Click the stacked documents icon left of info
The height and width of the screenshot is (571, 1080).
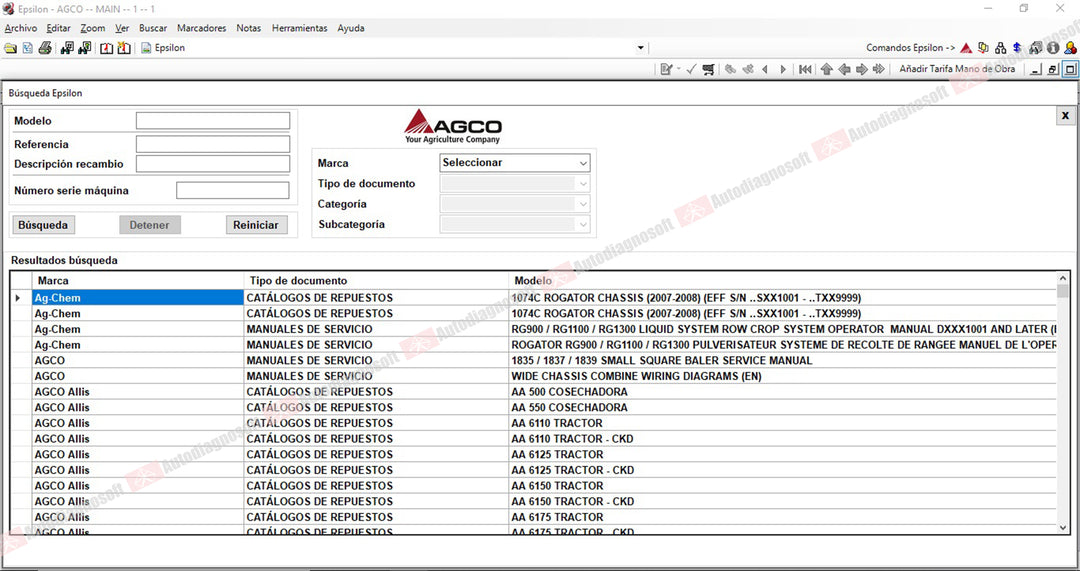tap(1035, 48)
